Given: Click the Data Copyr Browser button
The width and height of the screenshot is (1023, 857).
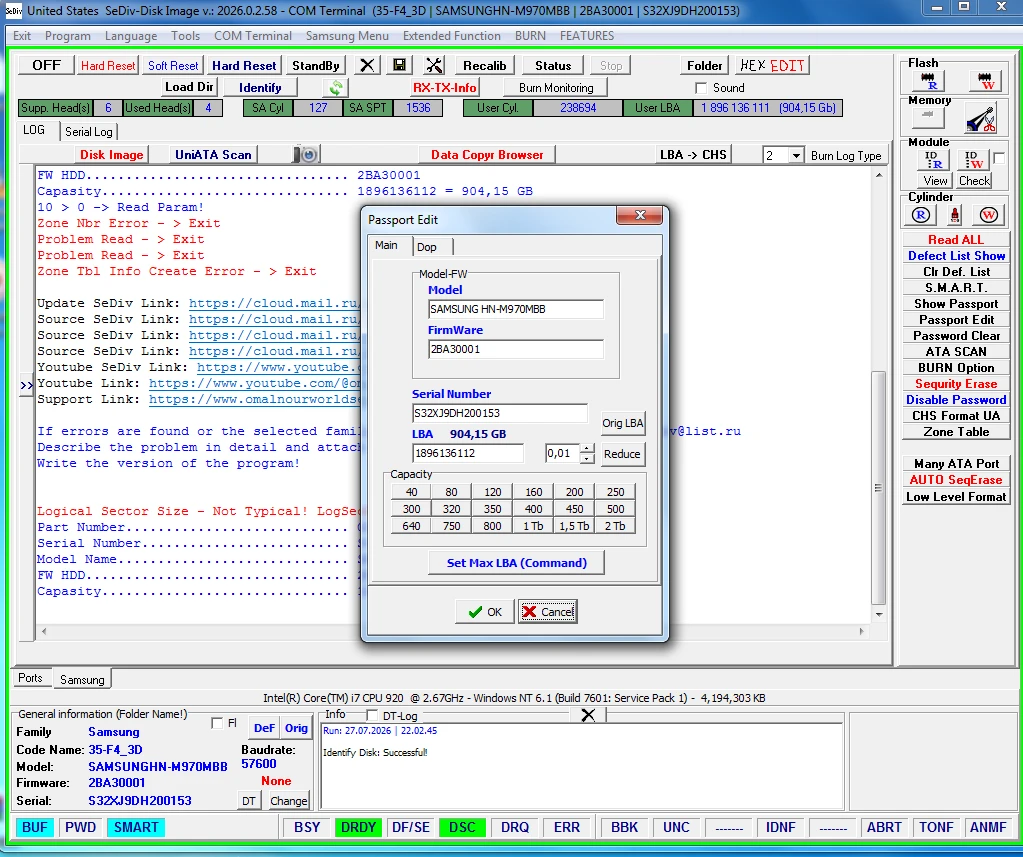Looking at the screenshot, I should (x=487, y=155).
